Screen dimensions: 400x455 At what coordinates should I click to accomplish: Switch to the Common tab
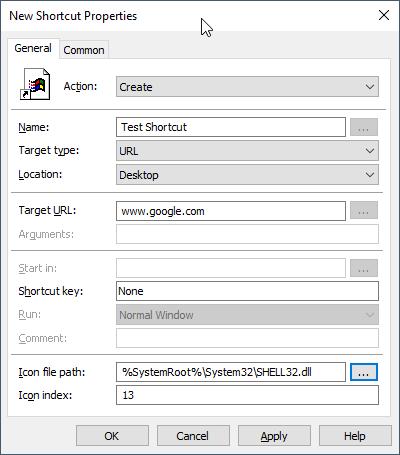coord(84,50)
